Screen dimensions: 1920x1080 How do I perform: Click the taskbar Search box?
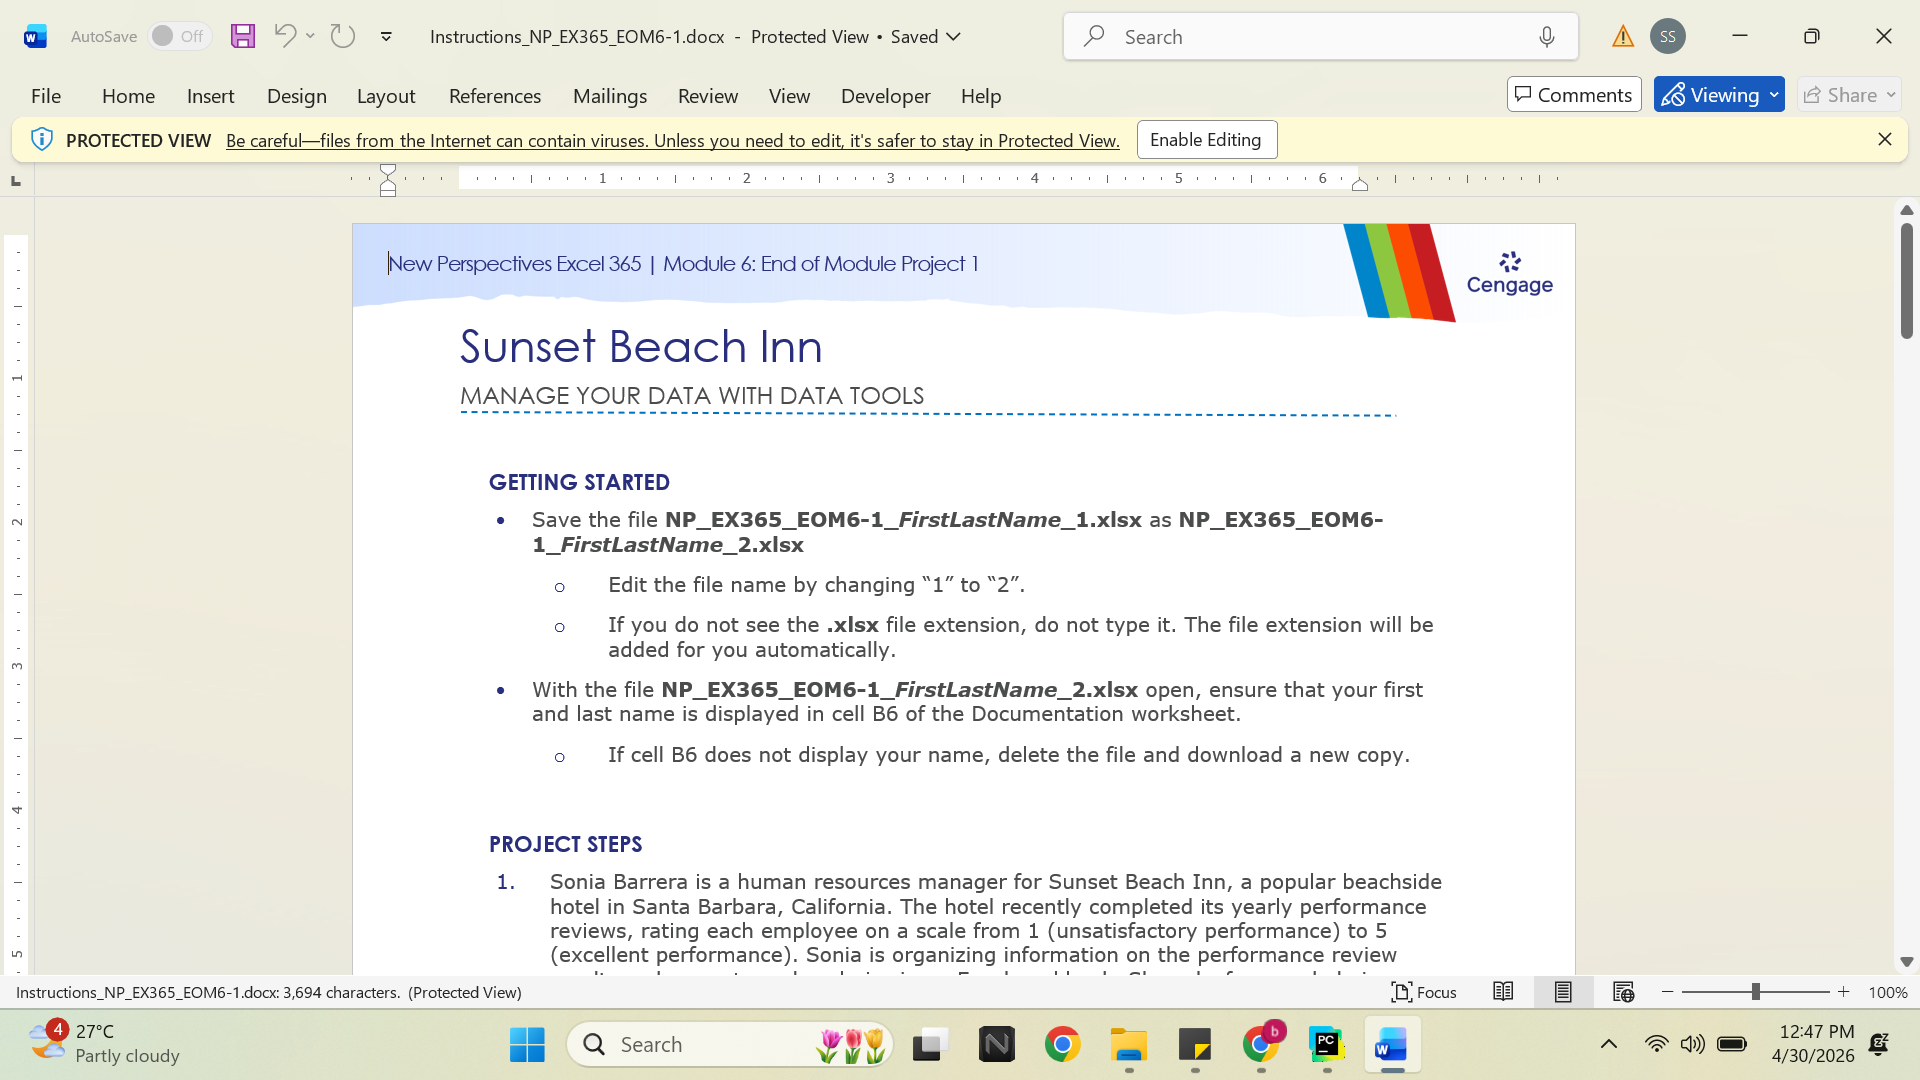[x=730, y=1044]
